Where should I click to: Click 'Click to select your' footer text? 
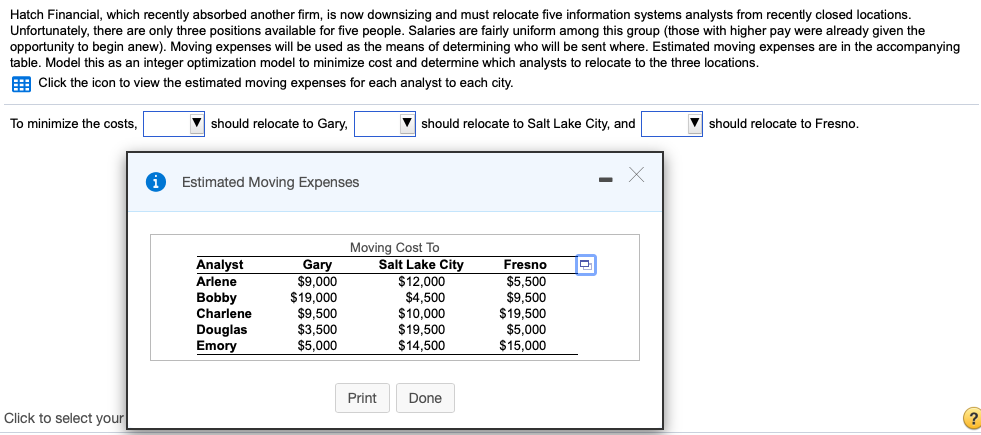click(64, 418)
